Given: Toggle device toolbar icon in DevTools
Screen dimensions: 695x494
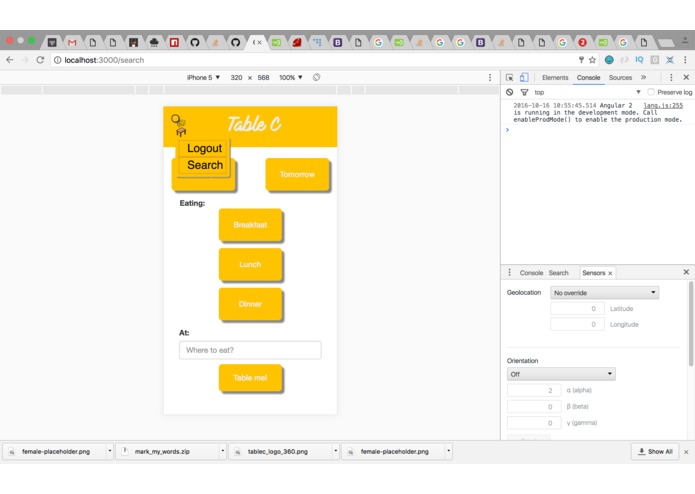Looking at the screenshot, I should tap(524, 78).
